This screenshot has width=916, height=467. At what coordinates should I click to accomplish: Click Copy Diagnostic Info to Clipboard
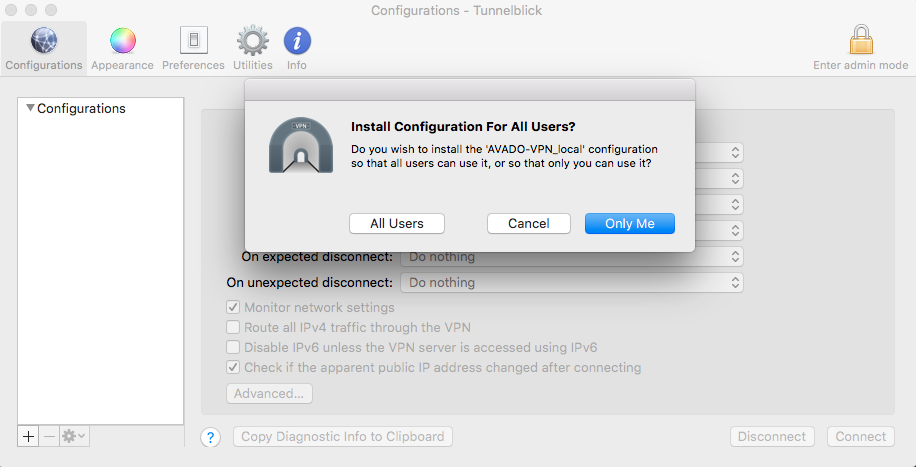point(343,437)
